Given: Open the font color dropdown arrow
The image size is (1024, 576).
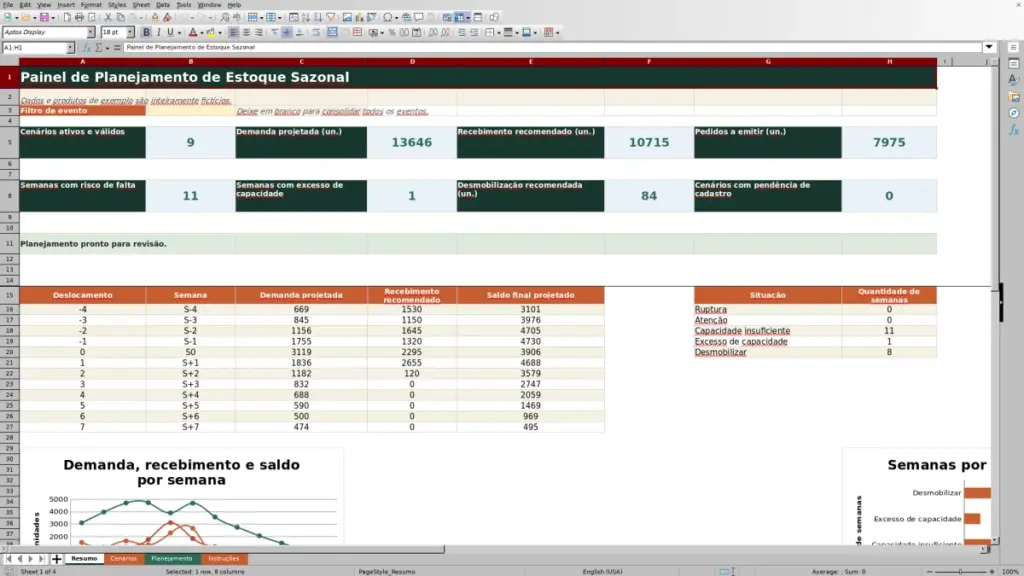Looking at the screenshot, I should pos(201,33).
